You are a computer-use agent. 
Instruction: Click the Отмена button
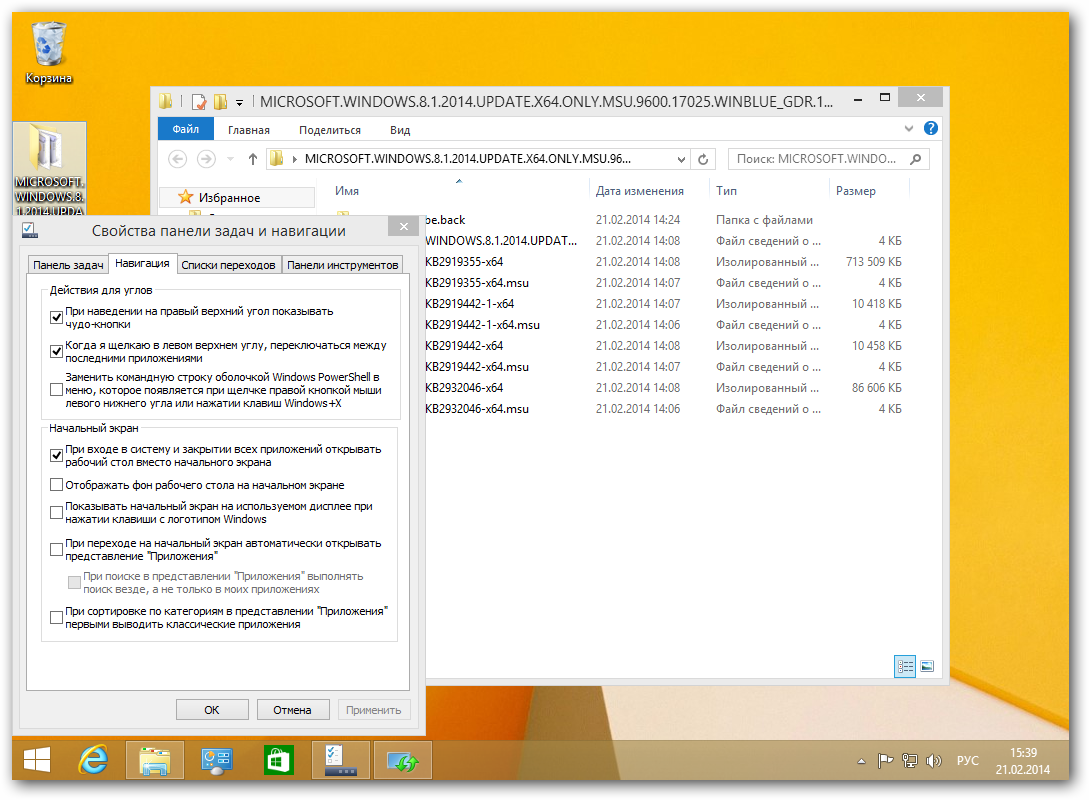[292, 710]
